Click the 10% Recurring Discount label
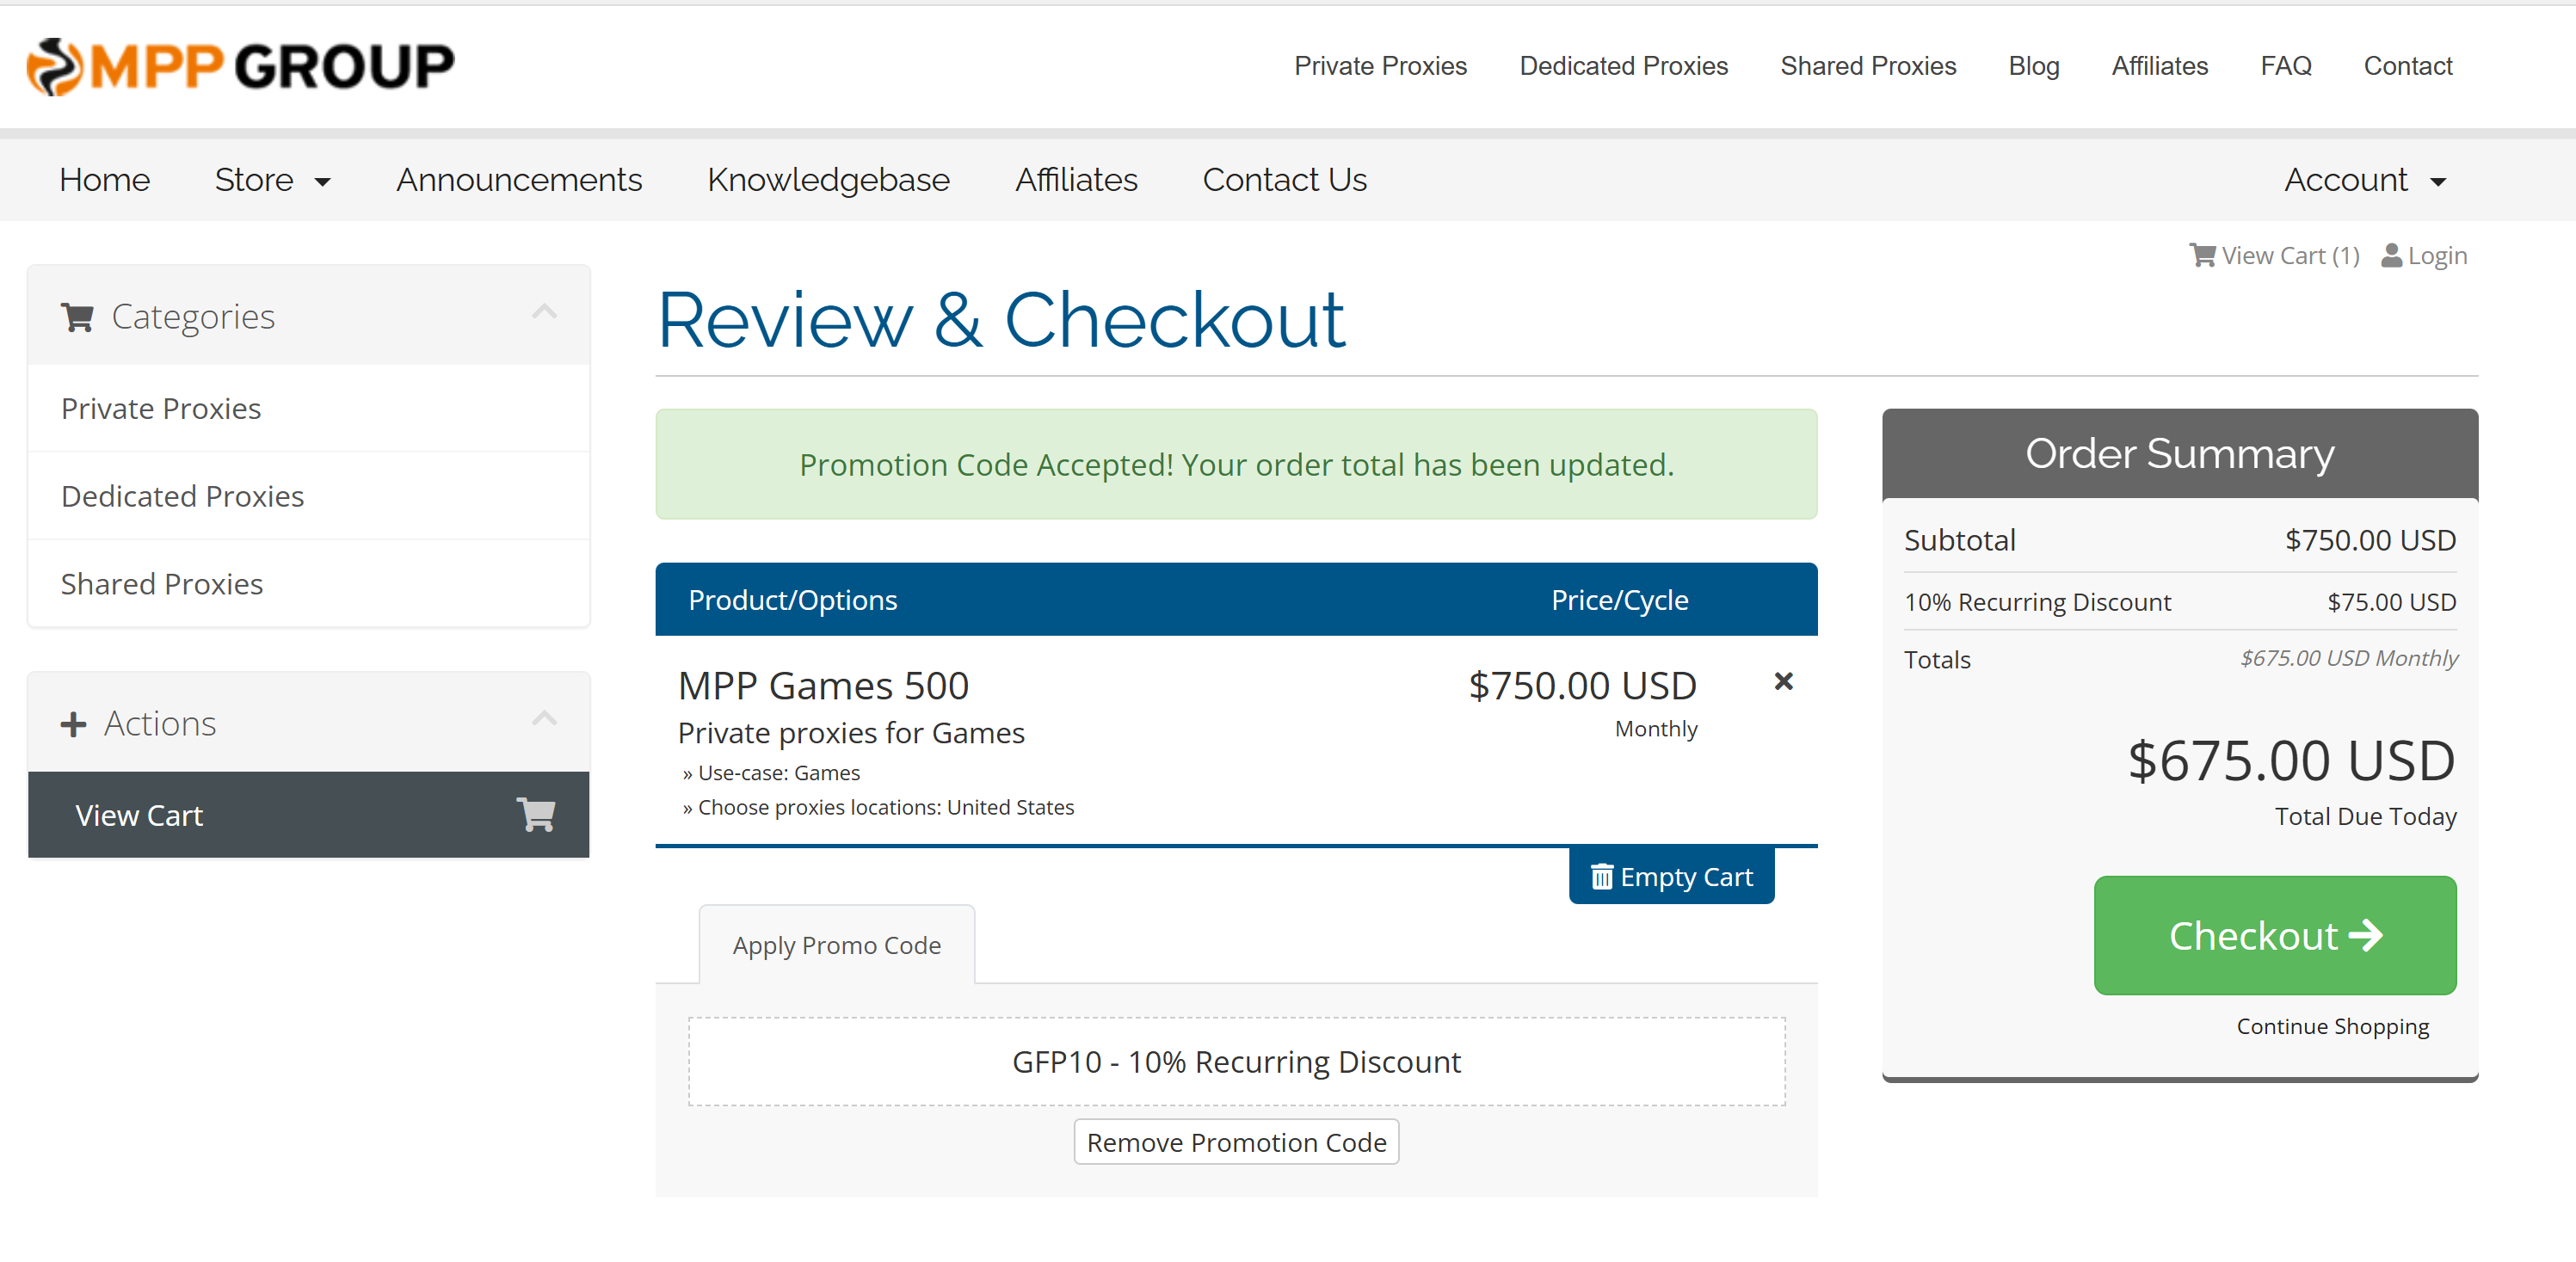Viewport: 2576px width, 1262px height. tap(2037, 602)
